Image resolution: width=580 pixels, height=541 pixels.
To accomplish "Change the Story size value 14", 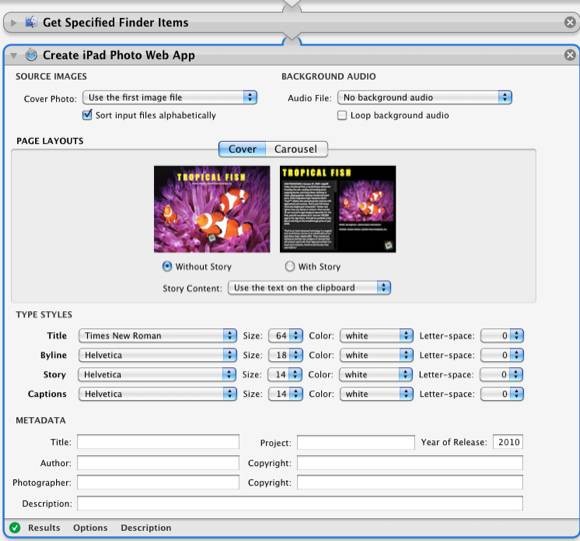I will pos(285,375).
